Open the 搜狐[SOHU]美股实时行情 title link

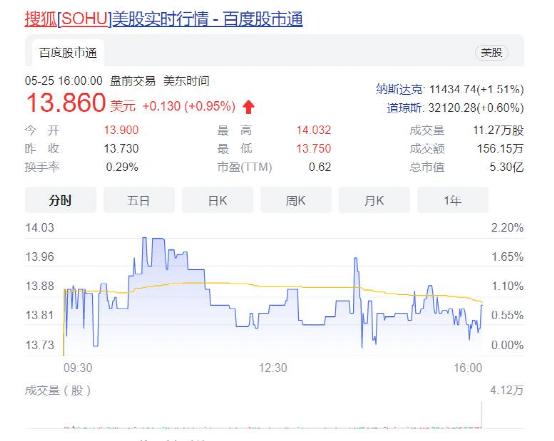[164, 19]
